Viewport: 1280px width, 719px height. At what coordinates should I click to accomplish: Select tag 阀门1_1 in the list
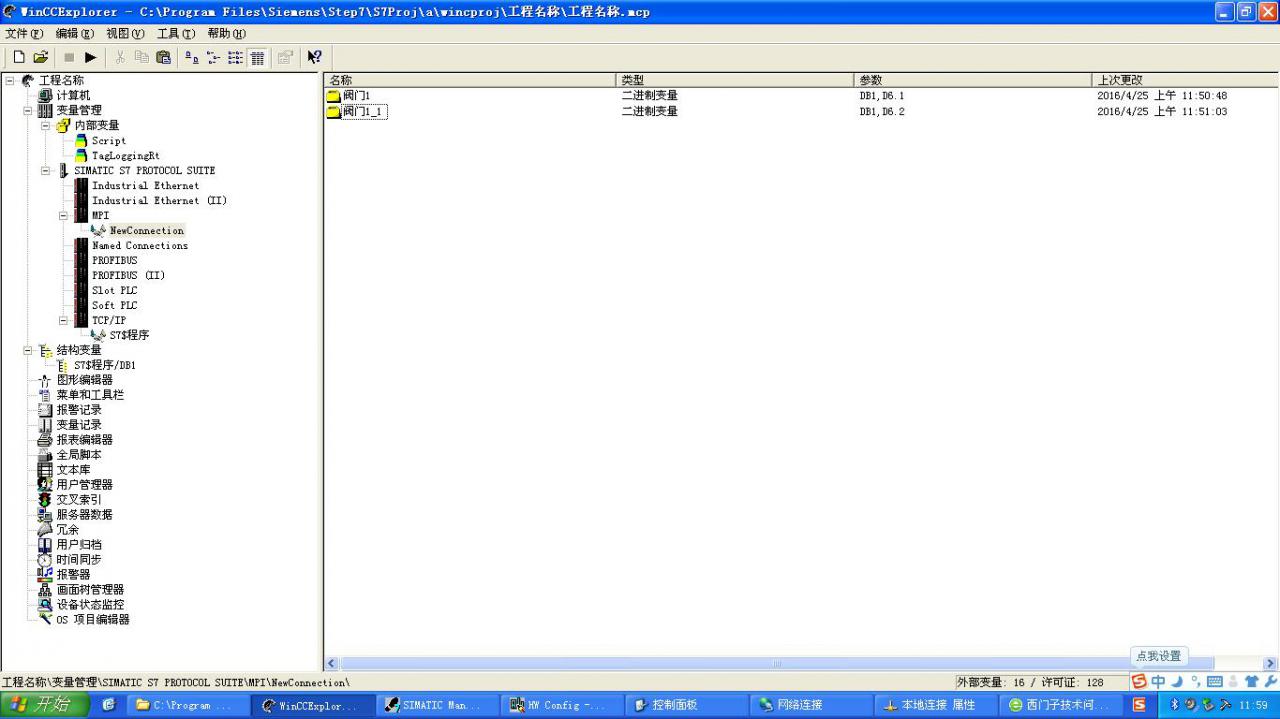coord(364,112)
